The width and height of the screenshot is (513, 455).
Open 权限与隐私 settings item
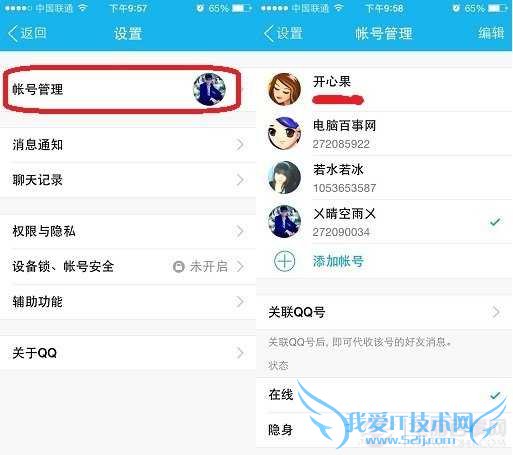click(x=128, y=231)
